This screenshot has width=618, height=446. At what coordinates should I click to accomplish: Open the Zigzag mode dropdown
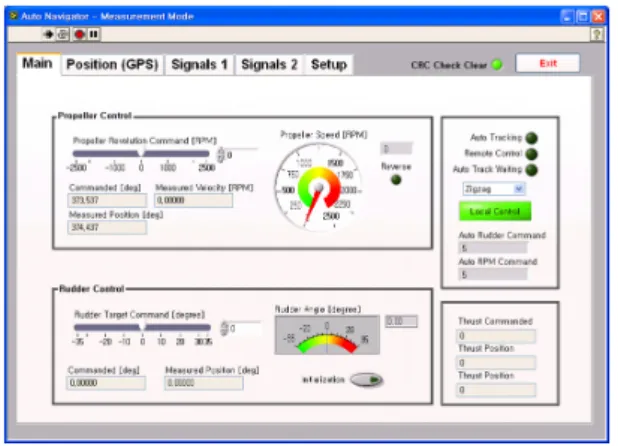pos(493,189)
